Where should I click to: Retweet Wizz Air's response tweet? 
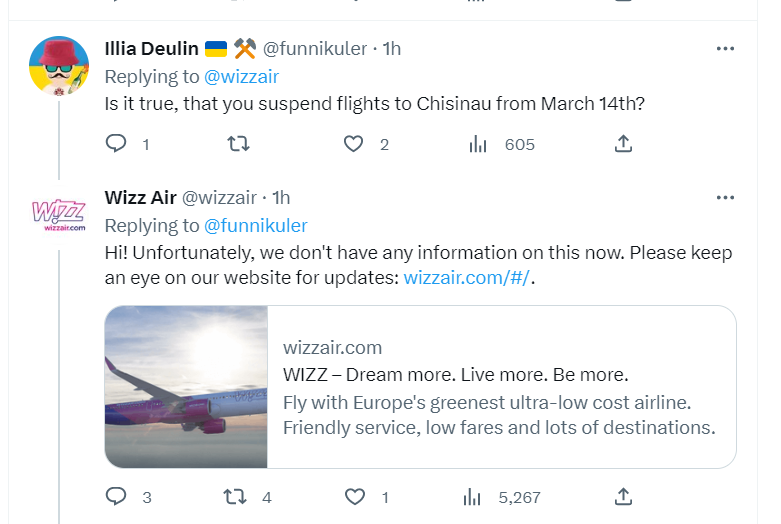[x=233, y=496]
